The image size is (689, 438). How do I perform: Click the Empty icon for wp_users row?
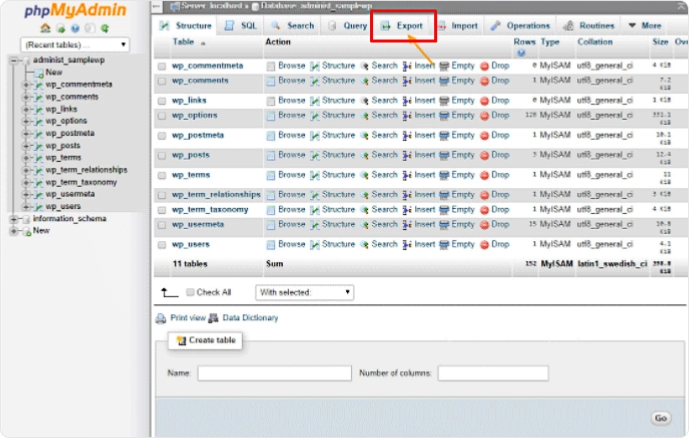tap(444, 245)
